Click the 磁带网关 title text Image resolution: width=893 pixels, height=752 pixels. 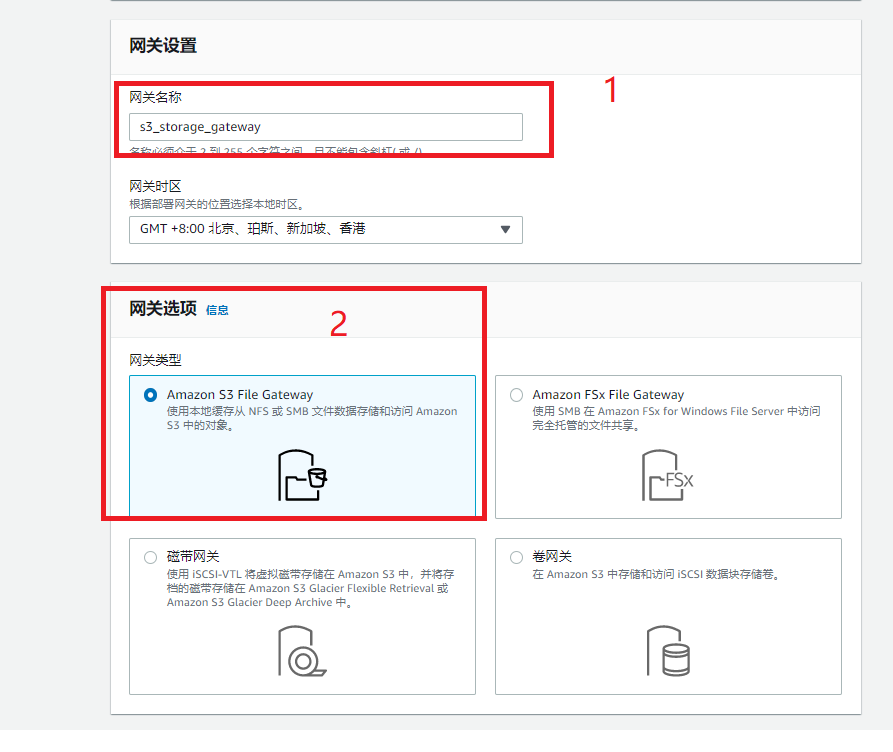[x=193, y=557]
